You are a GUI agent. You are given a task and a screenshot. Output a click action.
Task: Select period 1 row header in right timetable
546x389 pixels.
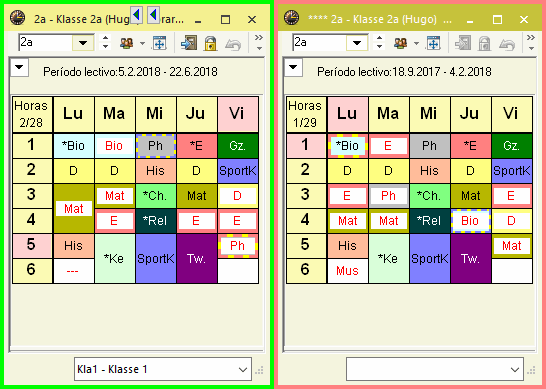click(306, 146)
